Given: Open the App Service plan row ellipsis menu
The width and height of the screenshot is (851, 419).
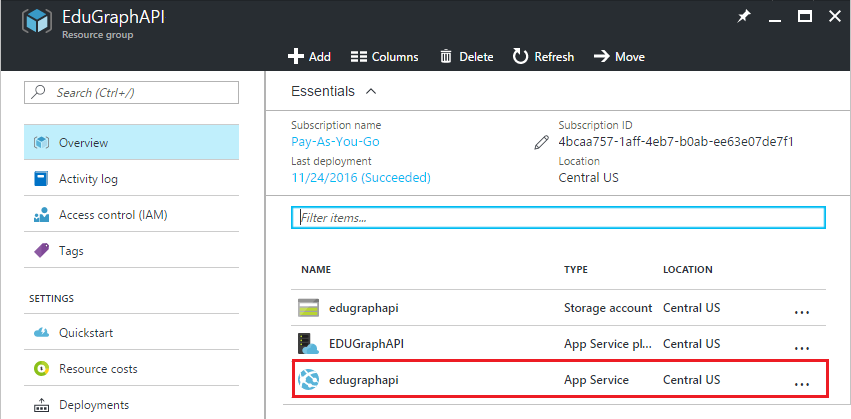Looking at the screenshot, I should pos(802,348).
